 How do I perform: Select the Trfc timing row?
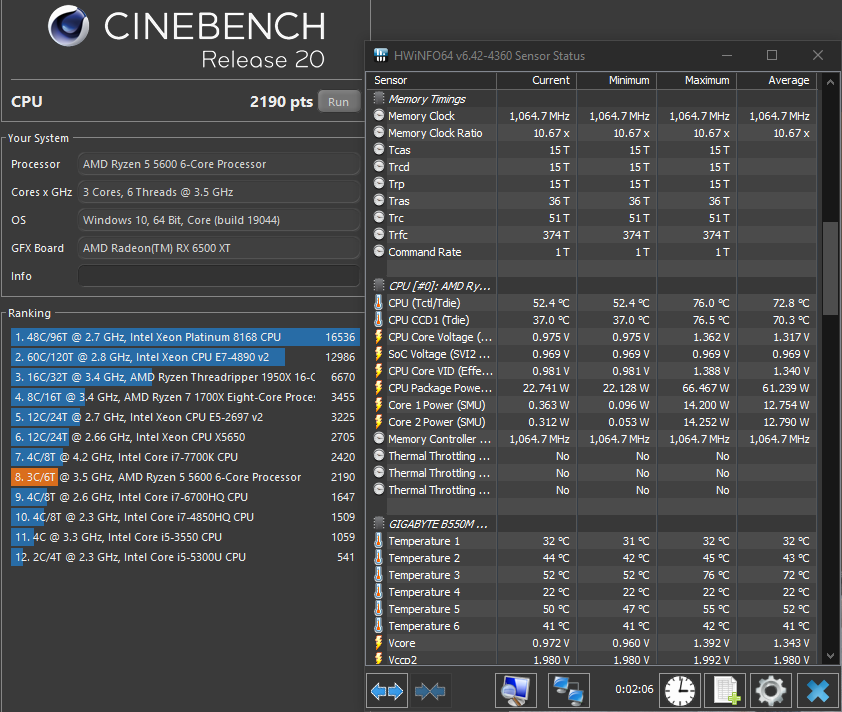pos(592,235)
